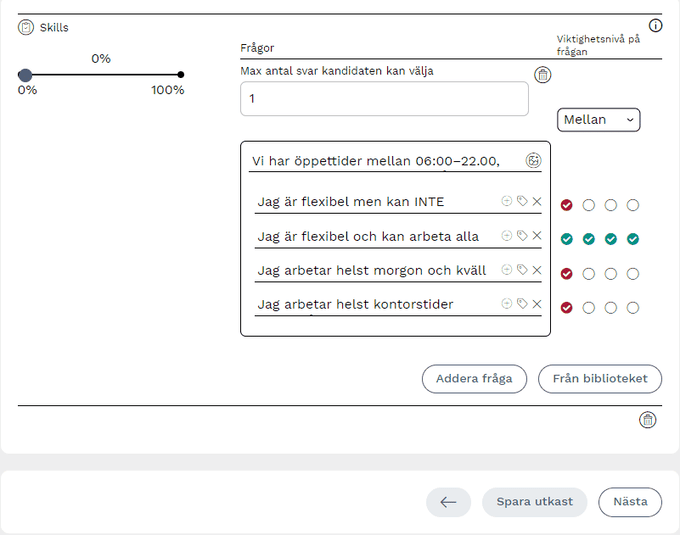Viewport: 680px width, 535px height.
Task: Select third radio for 'Jag arbetar helst morgon och kväll'
Action: [611, 273]
